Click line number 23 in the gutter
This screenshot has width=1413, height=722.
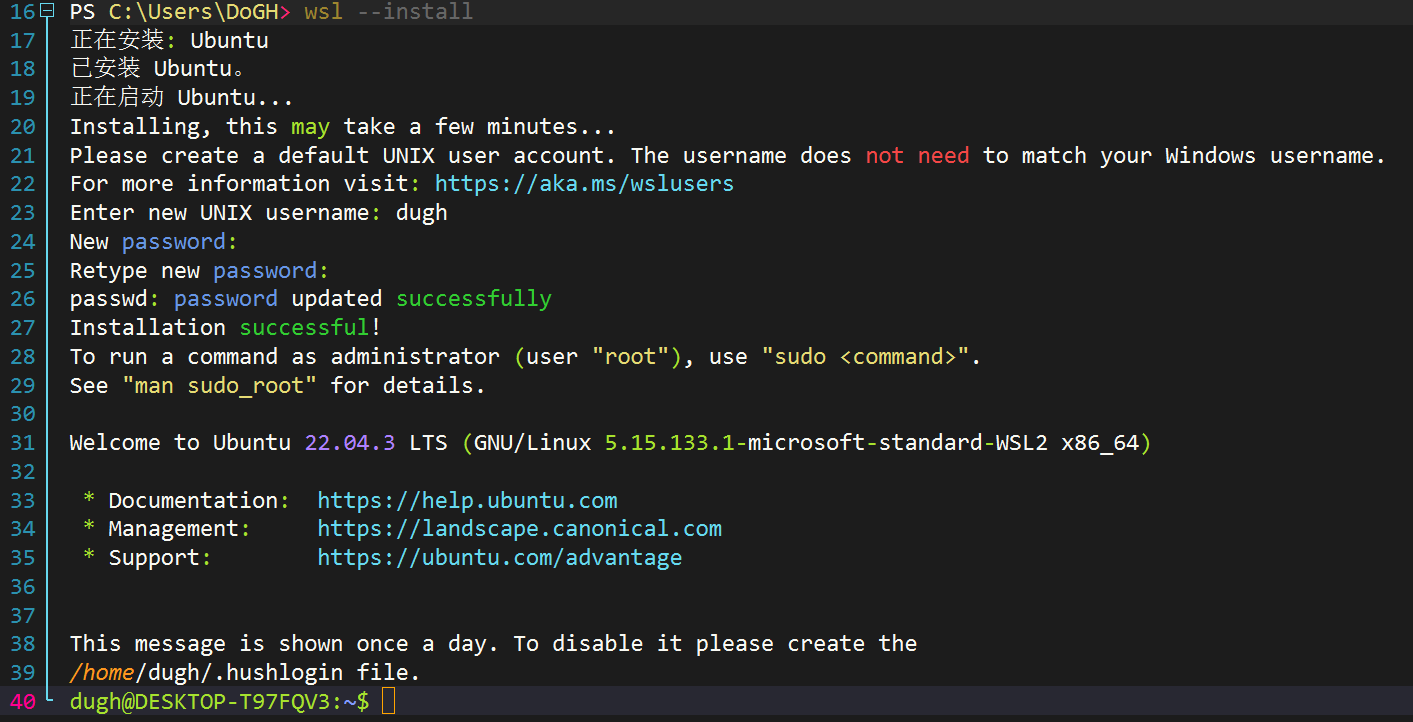coord(22,213)
